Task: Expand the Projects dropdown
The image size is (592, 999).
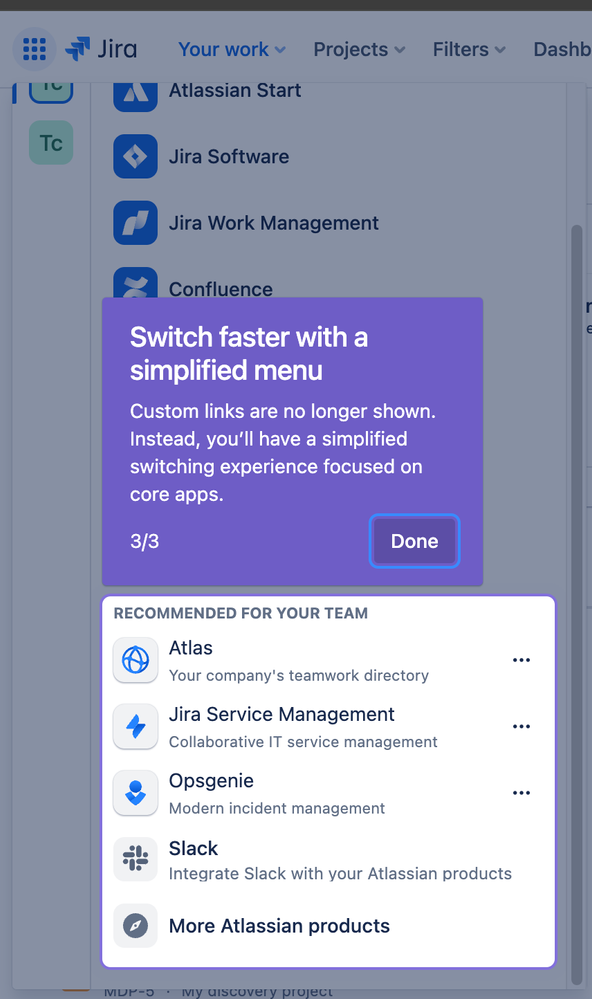Action: pyautogui.click(x=359, y=49)
